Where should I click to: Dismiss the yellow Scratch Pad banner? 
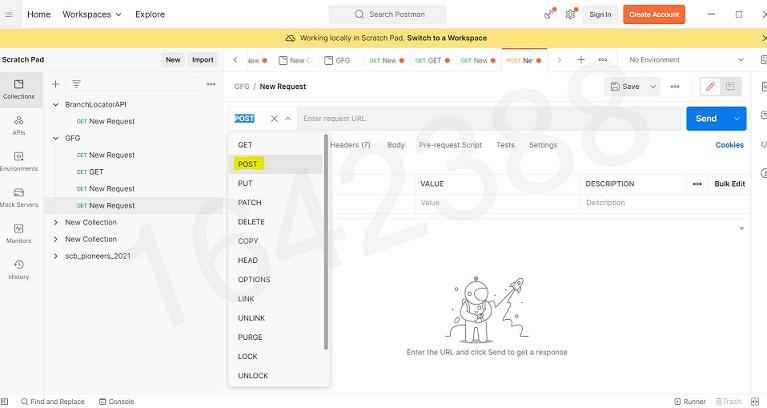tap(764, 38)
